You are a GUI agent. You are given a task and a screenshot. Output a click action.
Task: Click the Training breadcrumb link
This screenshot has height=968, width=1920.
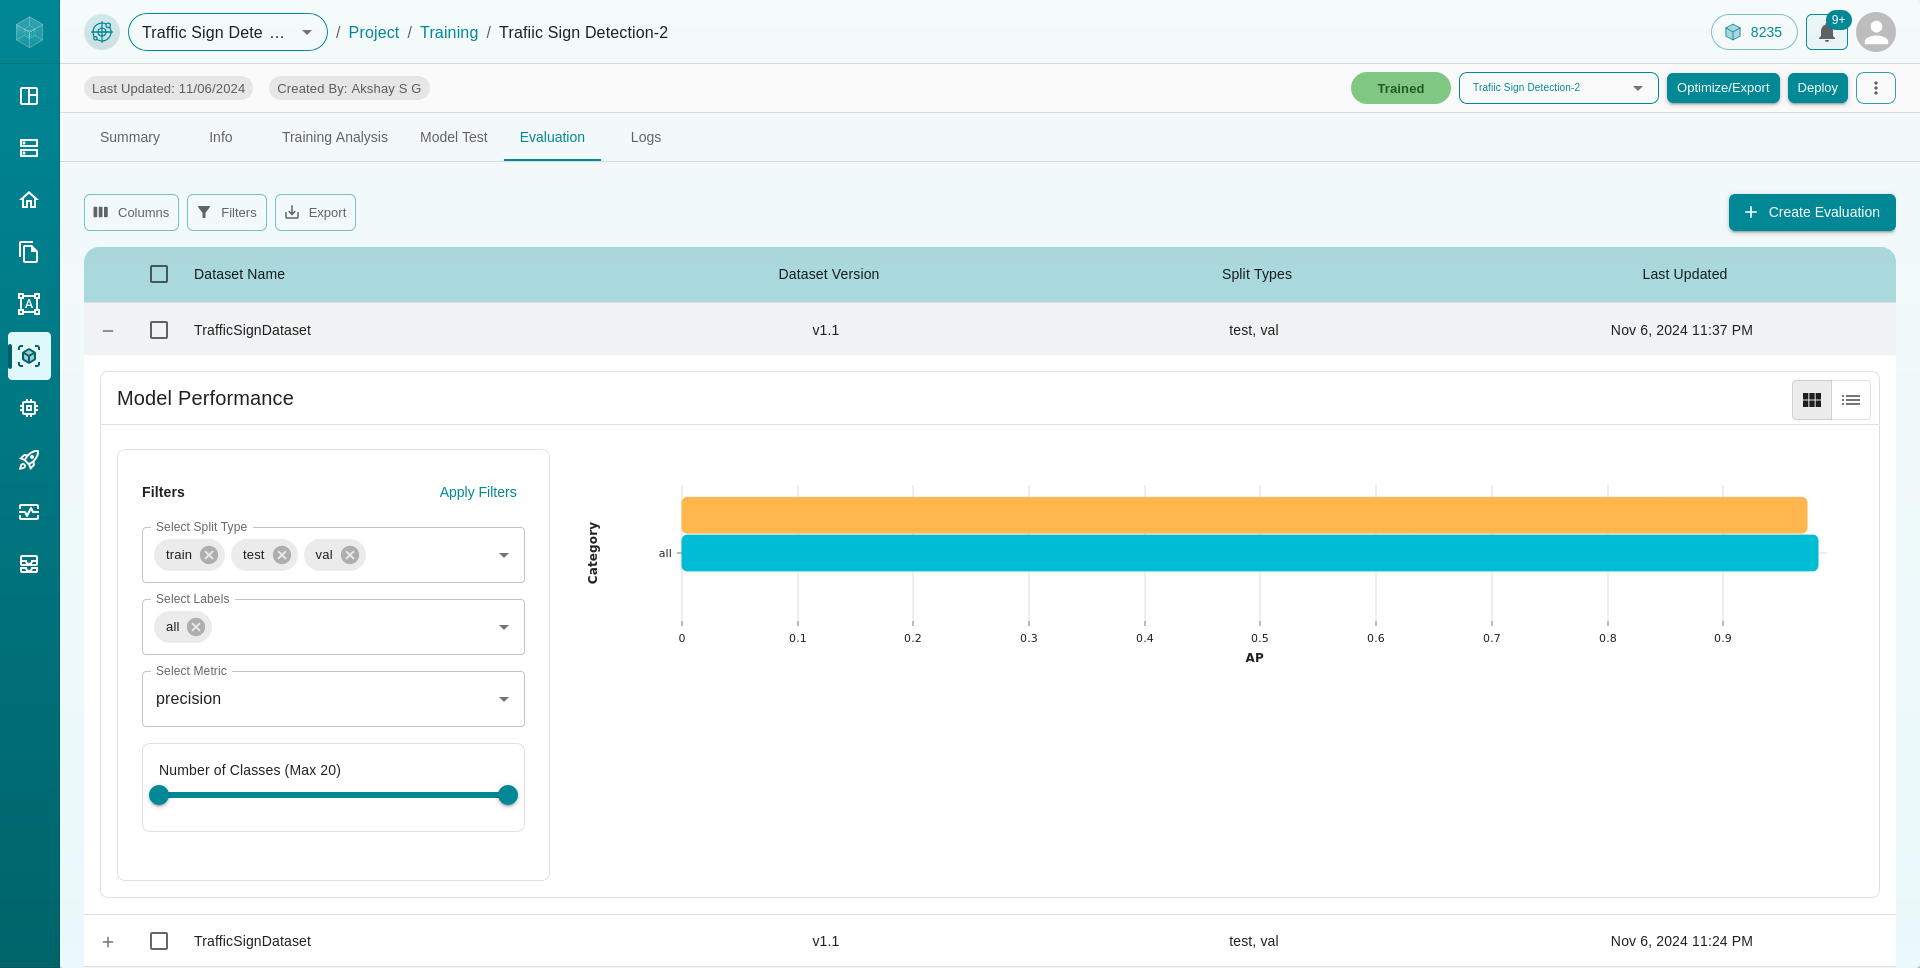click(449, 32)
